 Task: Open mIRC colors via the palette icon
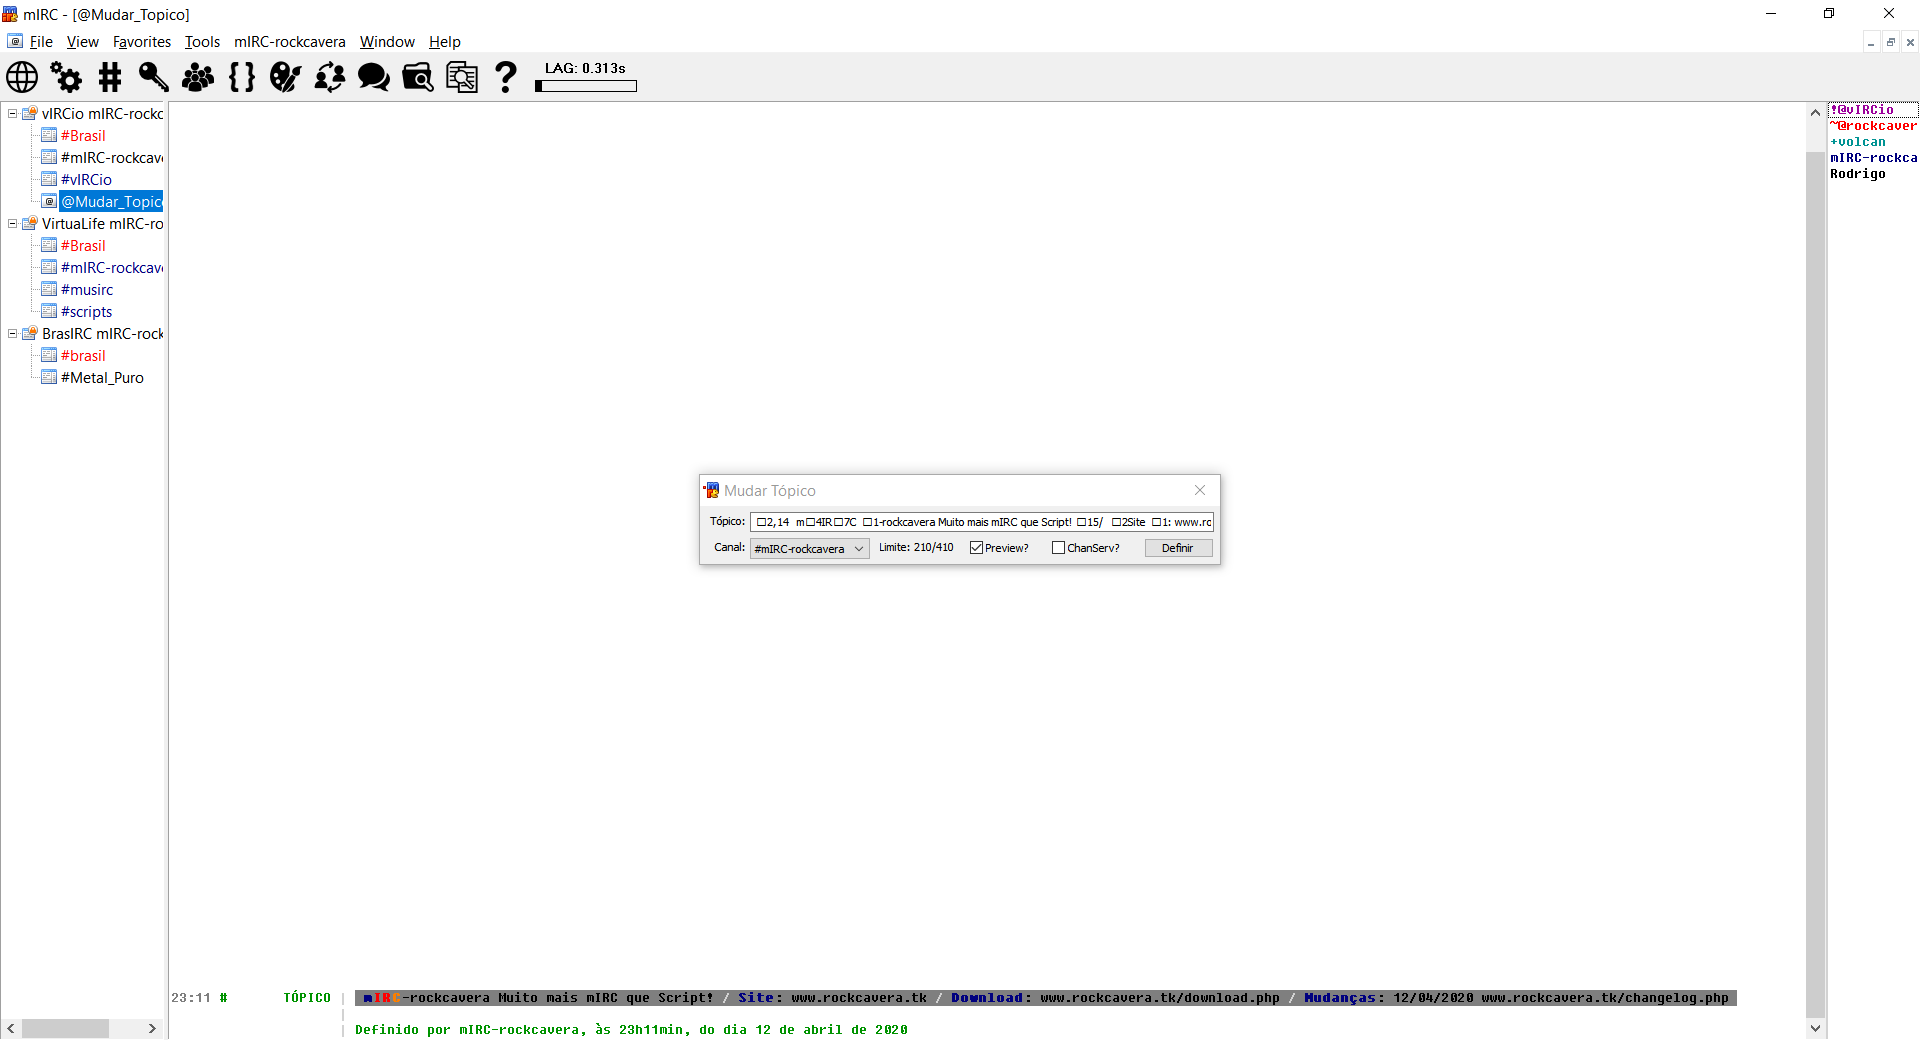pyautogui.click(x=285, y=77)
